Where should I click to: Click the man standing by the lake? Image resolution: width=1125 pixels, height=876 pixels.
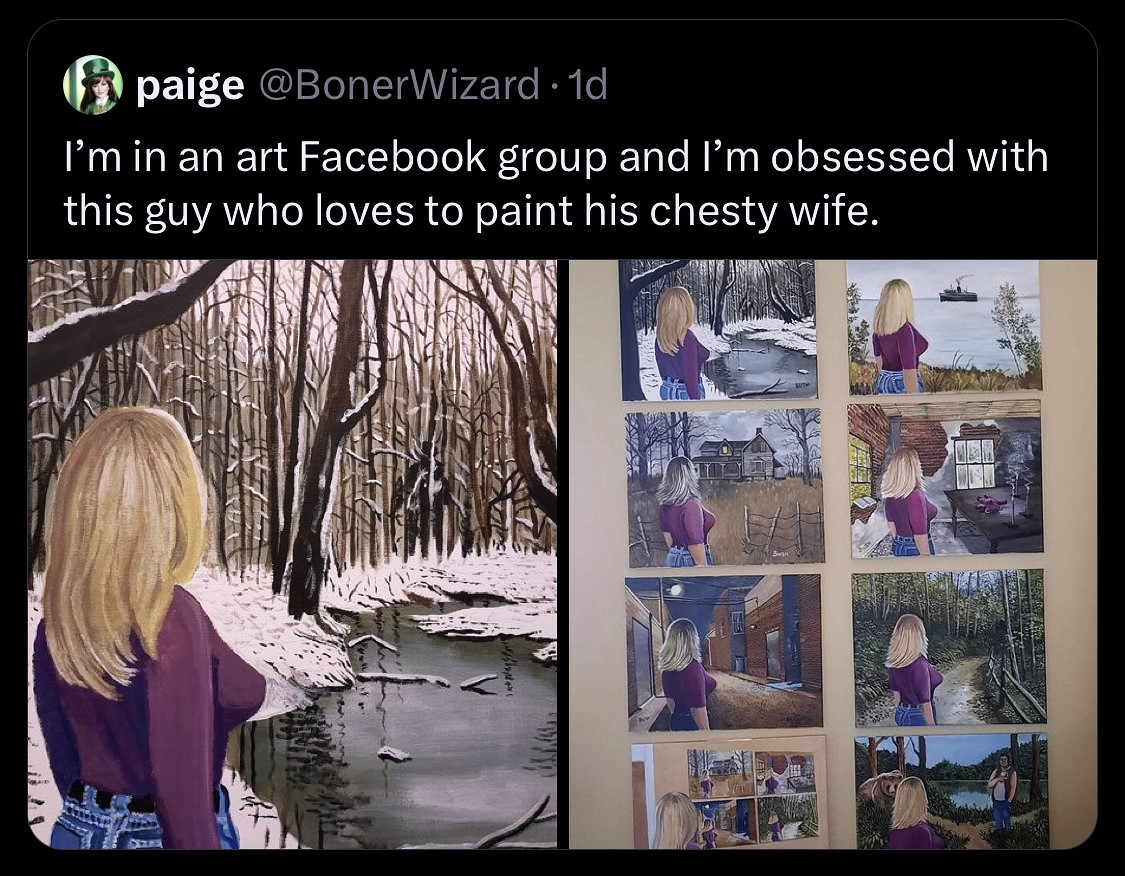[1001, 790]
